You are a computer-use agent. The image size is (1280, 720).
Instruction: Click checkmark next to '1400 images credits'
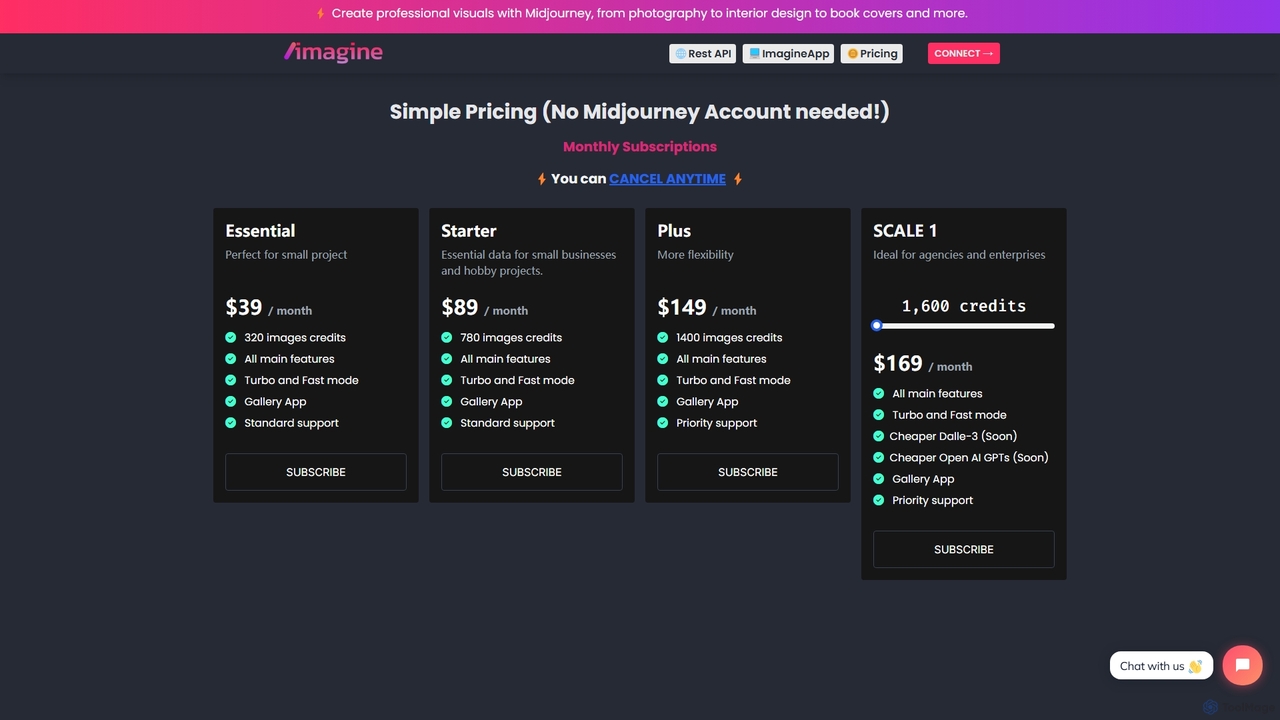(x=663, y=338)
